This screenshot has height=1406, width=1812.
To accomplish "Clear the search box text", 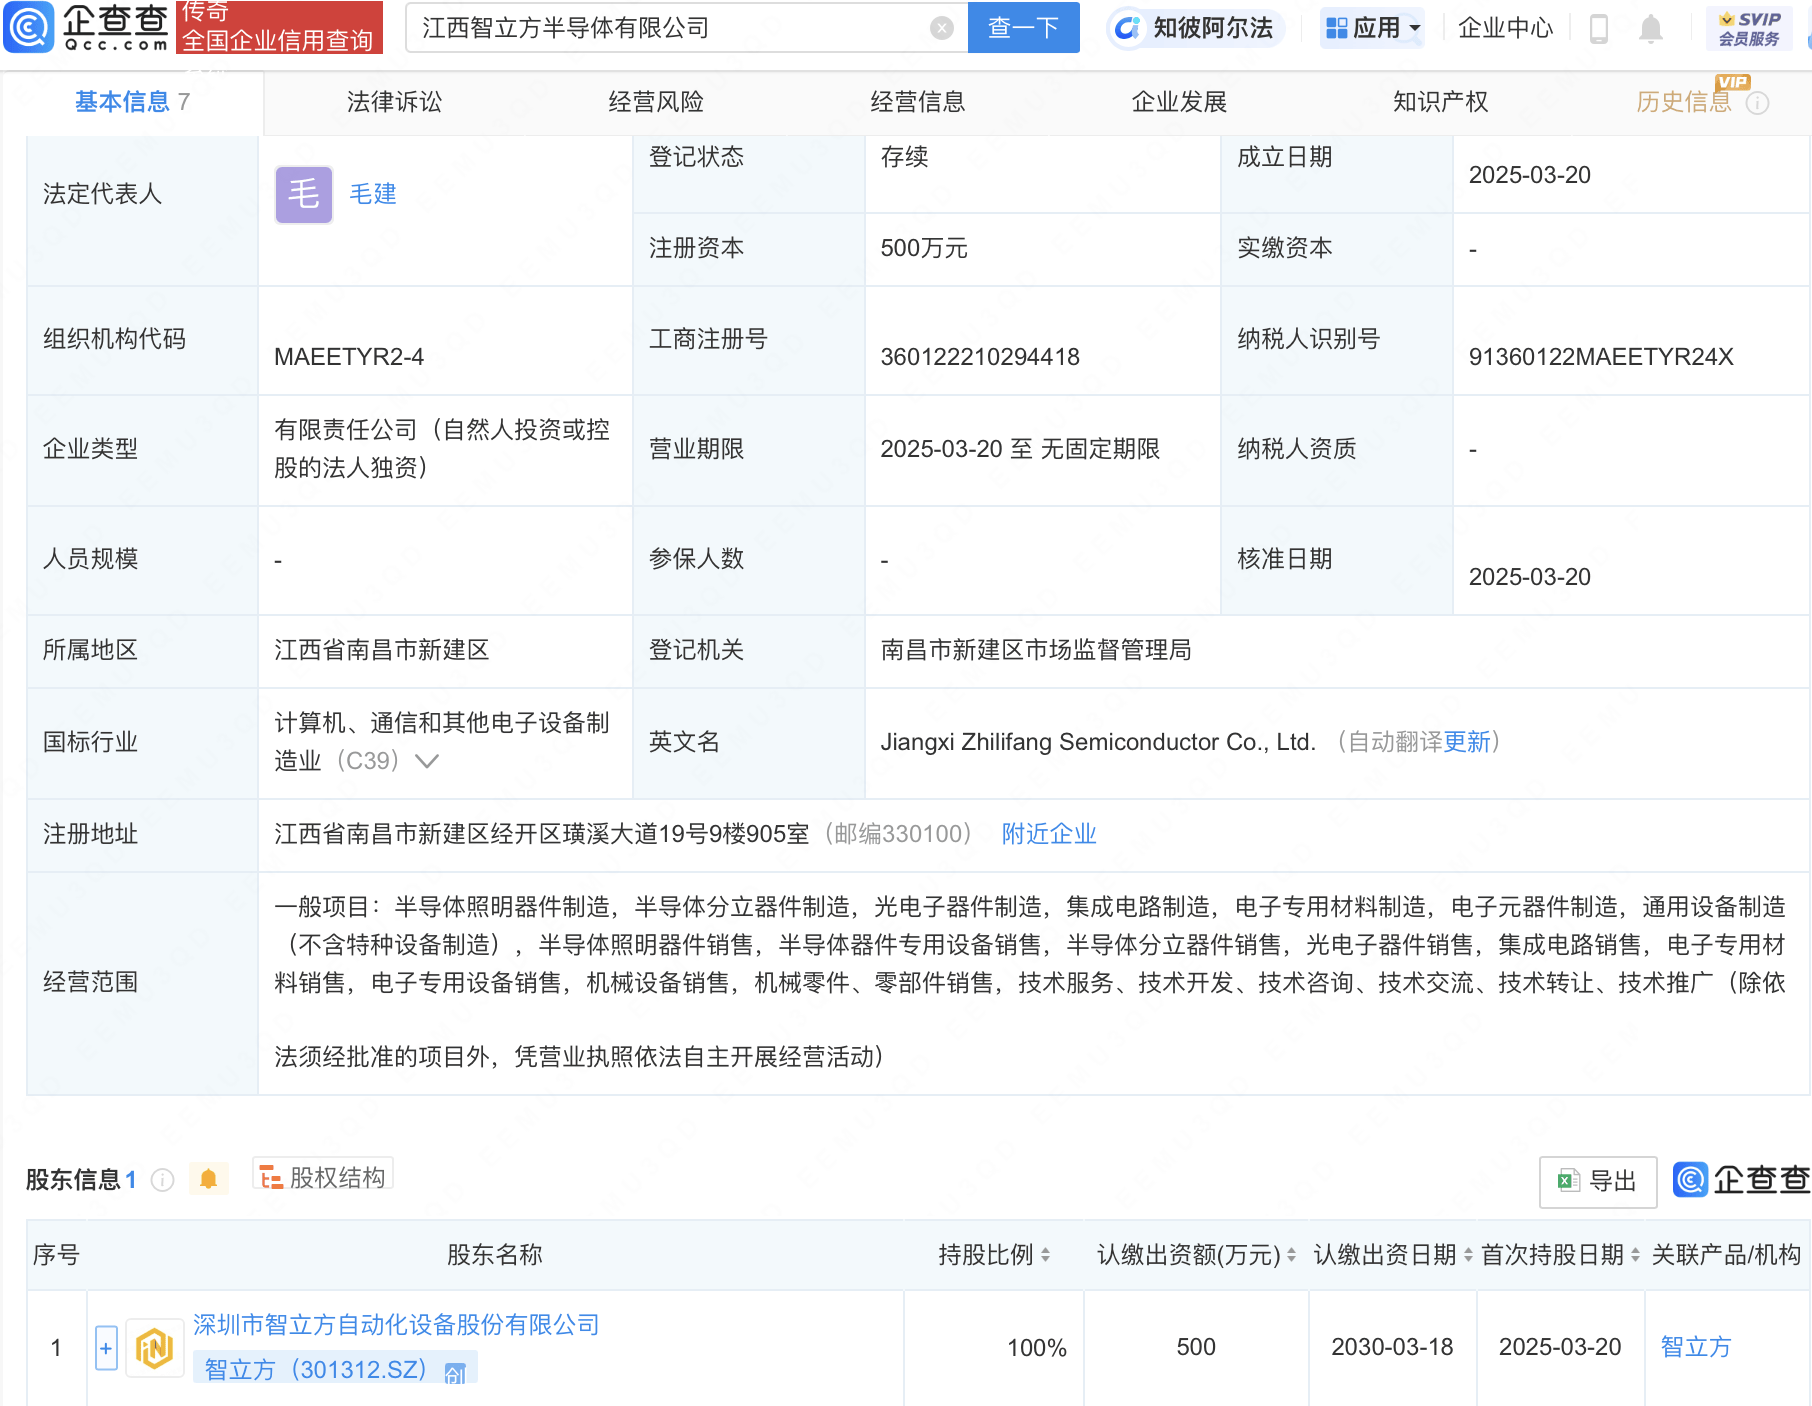I will [941, 28].
